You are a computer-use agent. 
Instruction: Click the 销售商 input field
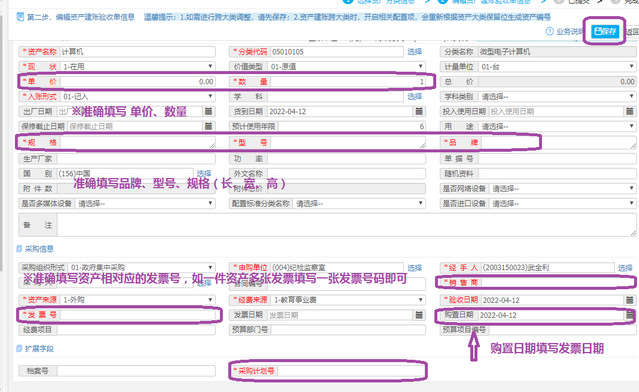pyautogui.click(x=558, y=283)
